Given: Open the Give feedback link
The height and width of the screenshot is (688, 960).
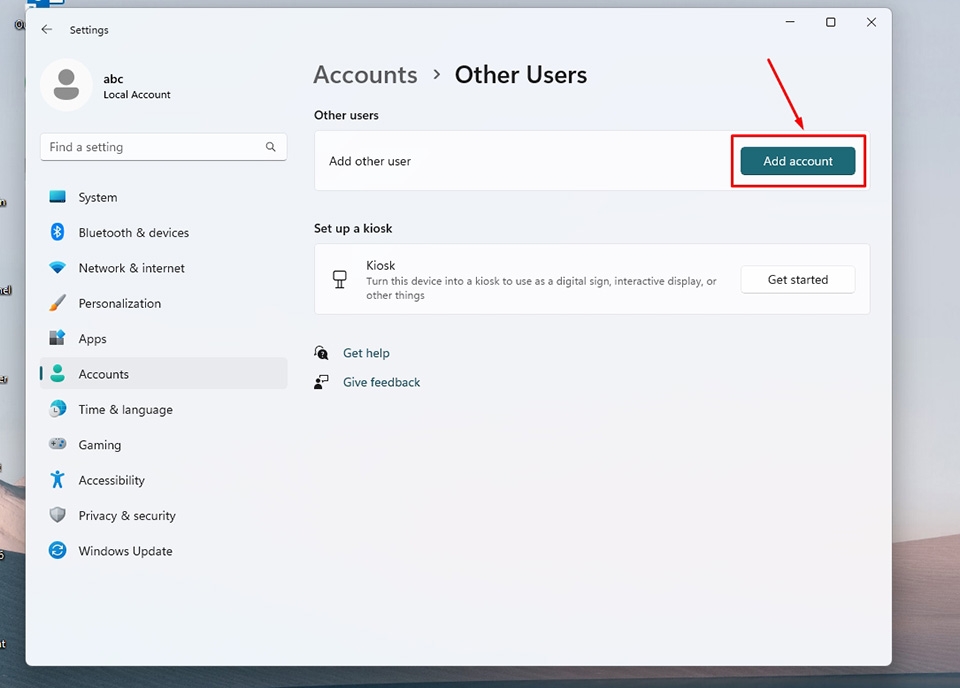Looking at the screenshot, I should click(381, 383).
